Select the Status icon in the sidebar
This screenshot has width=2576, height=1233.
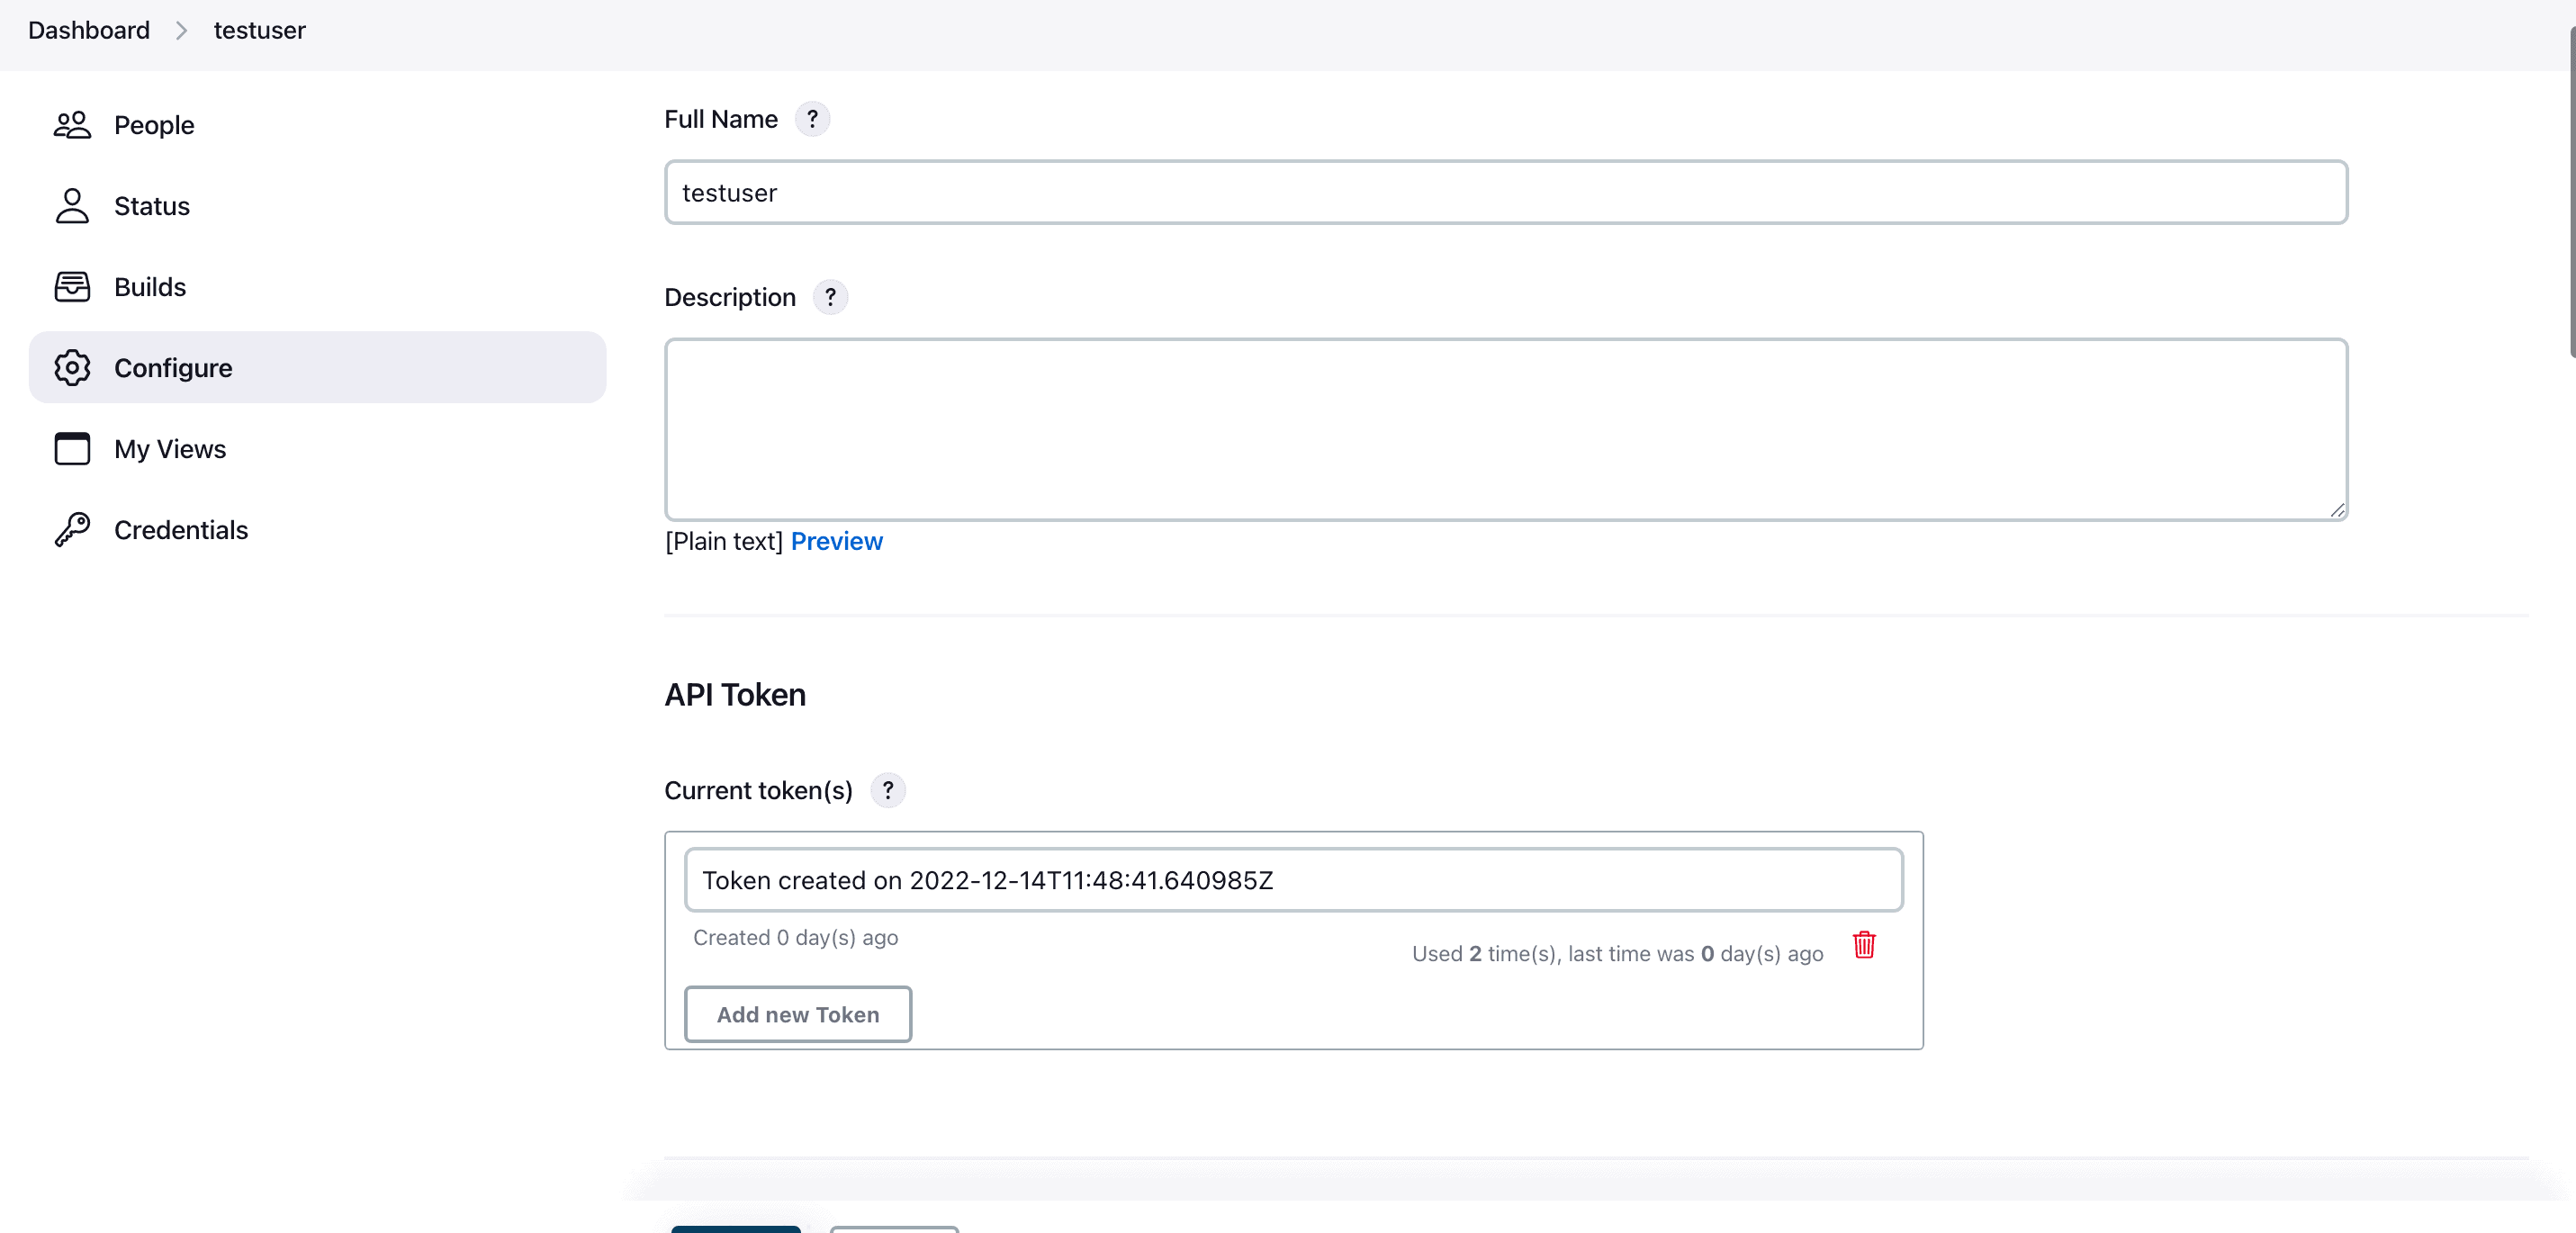pyautogui.click(x=72, y=205)
